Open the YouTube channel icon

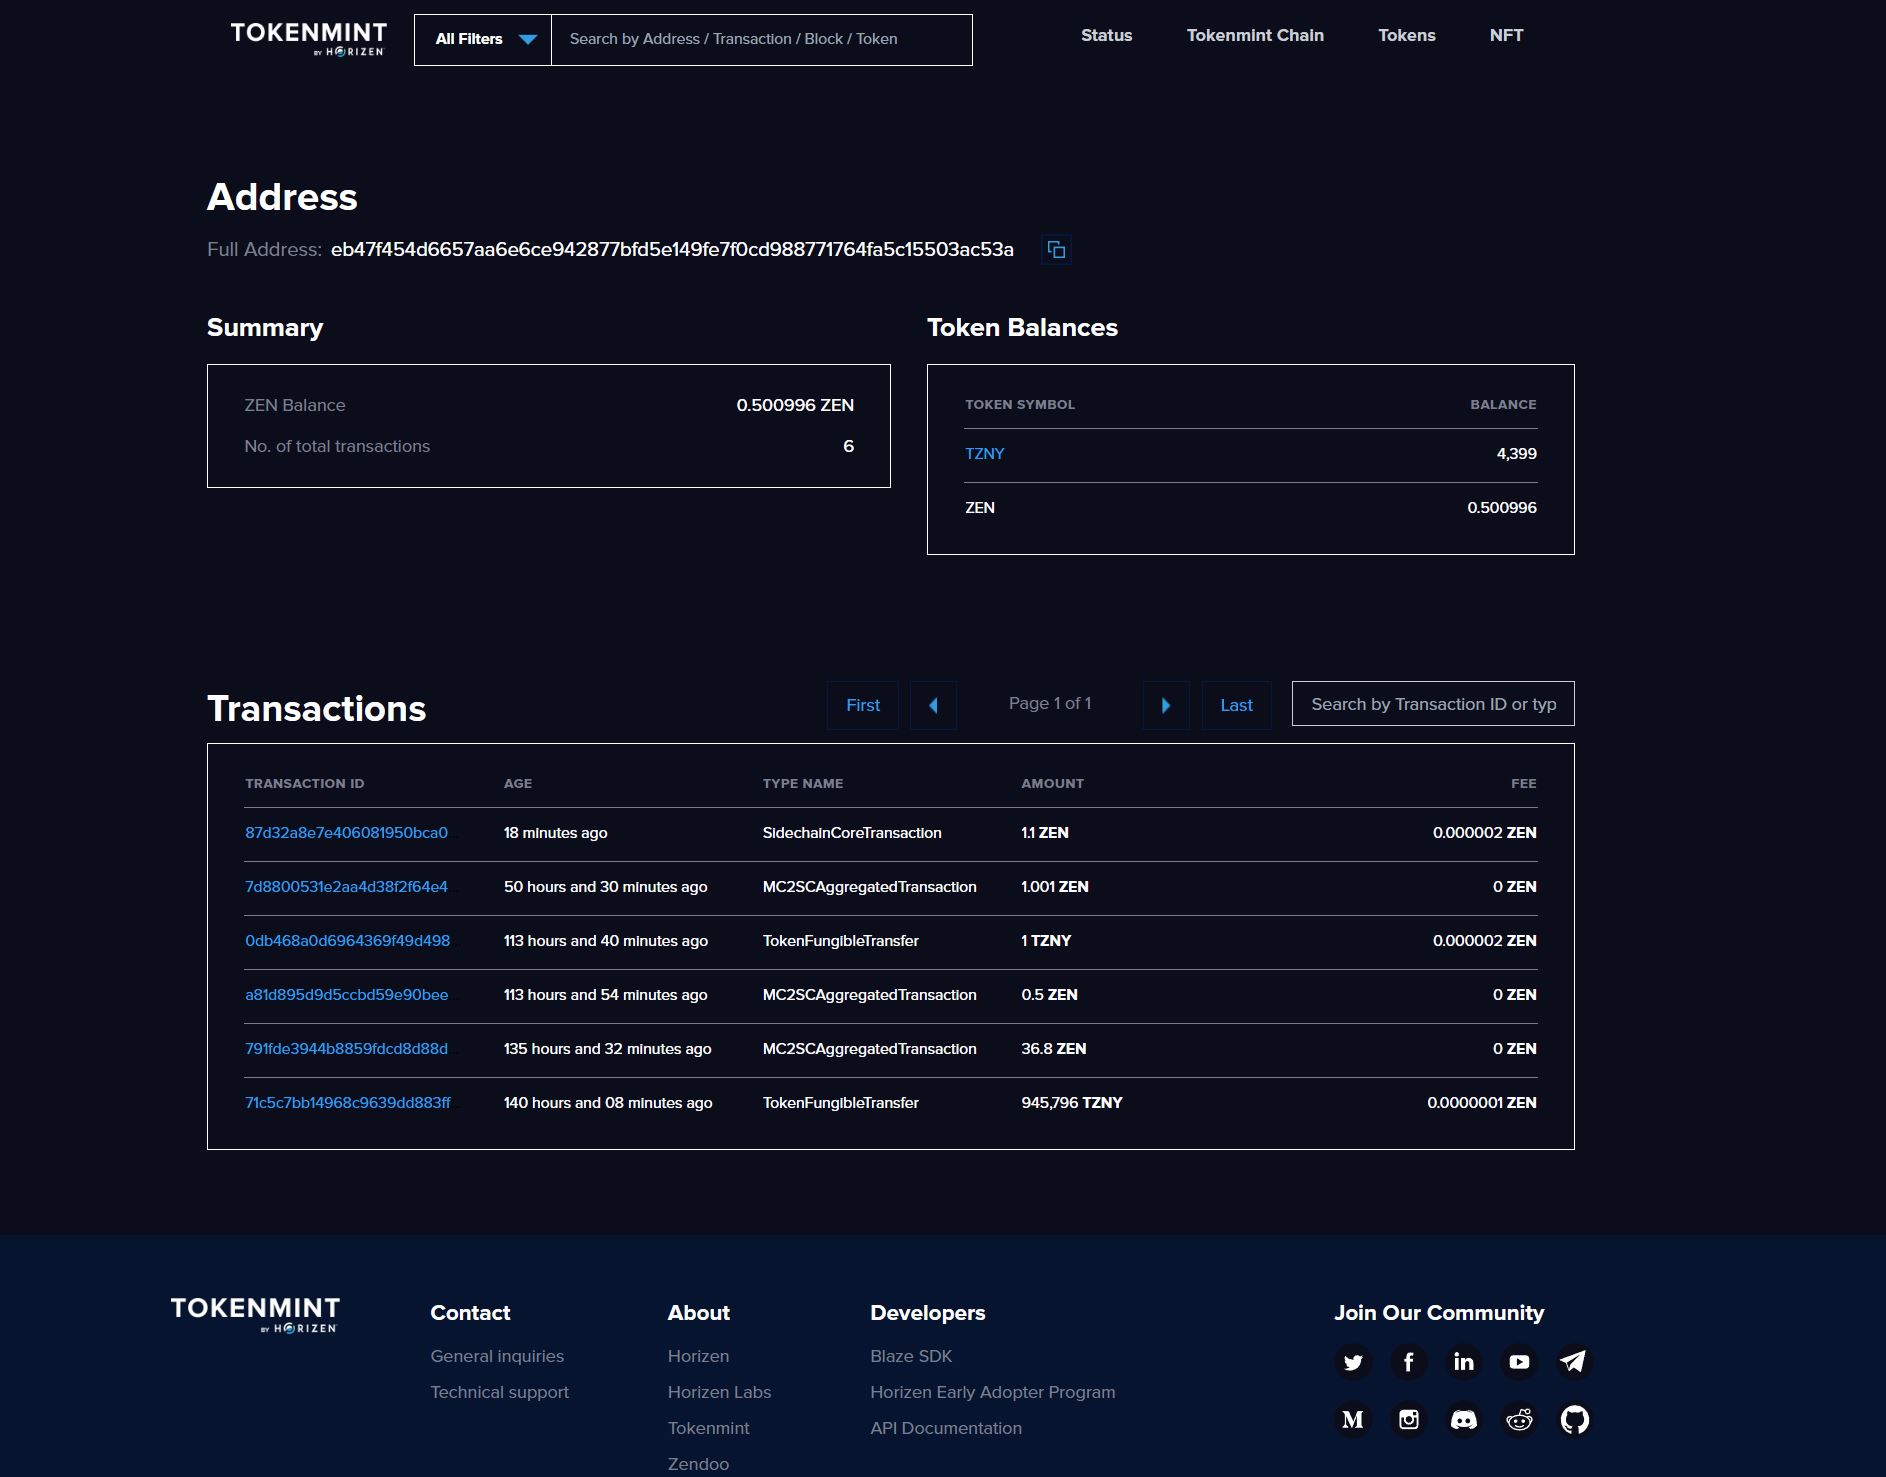(x=1518, y=1362)
